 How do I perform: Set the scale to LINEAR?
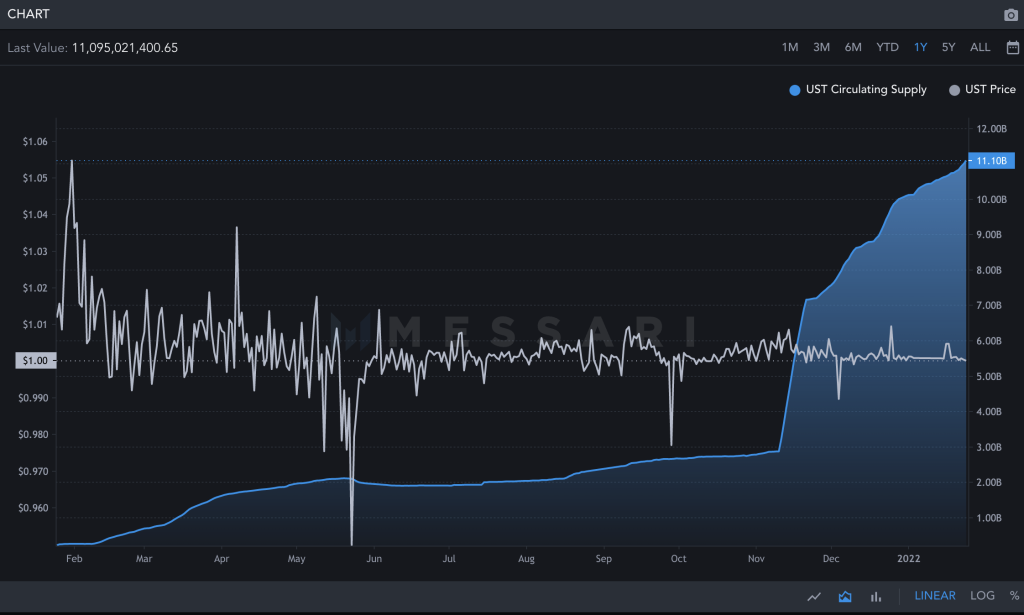[x=935, y=595]
